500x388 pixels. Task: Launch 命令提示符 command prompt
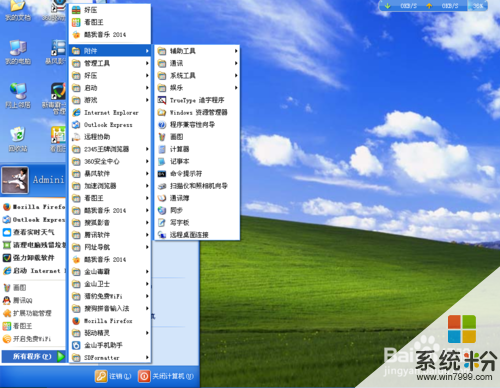197,174
